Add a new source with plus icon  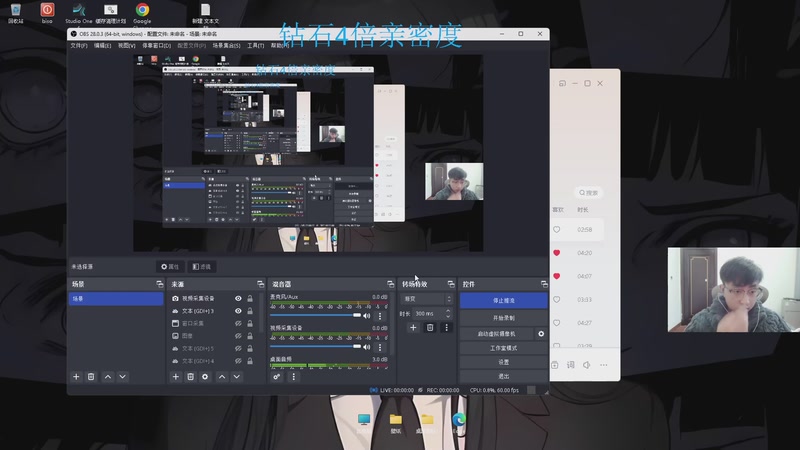coord(176,377)
